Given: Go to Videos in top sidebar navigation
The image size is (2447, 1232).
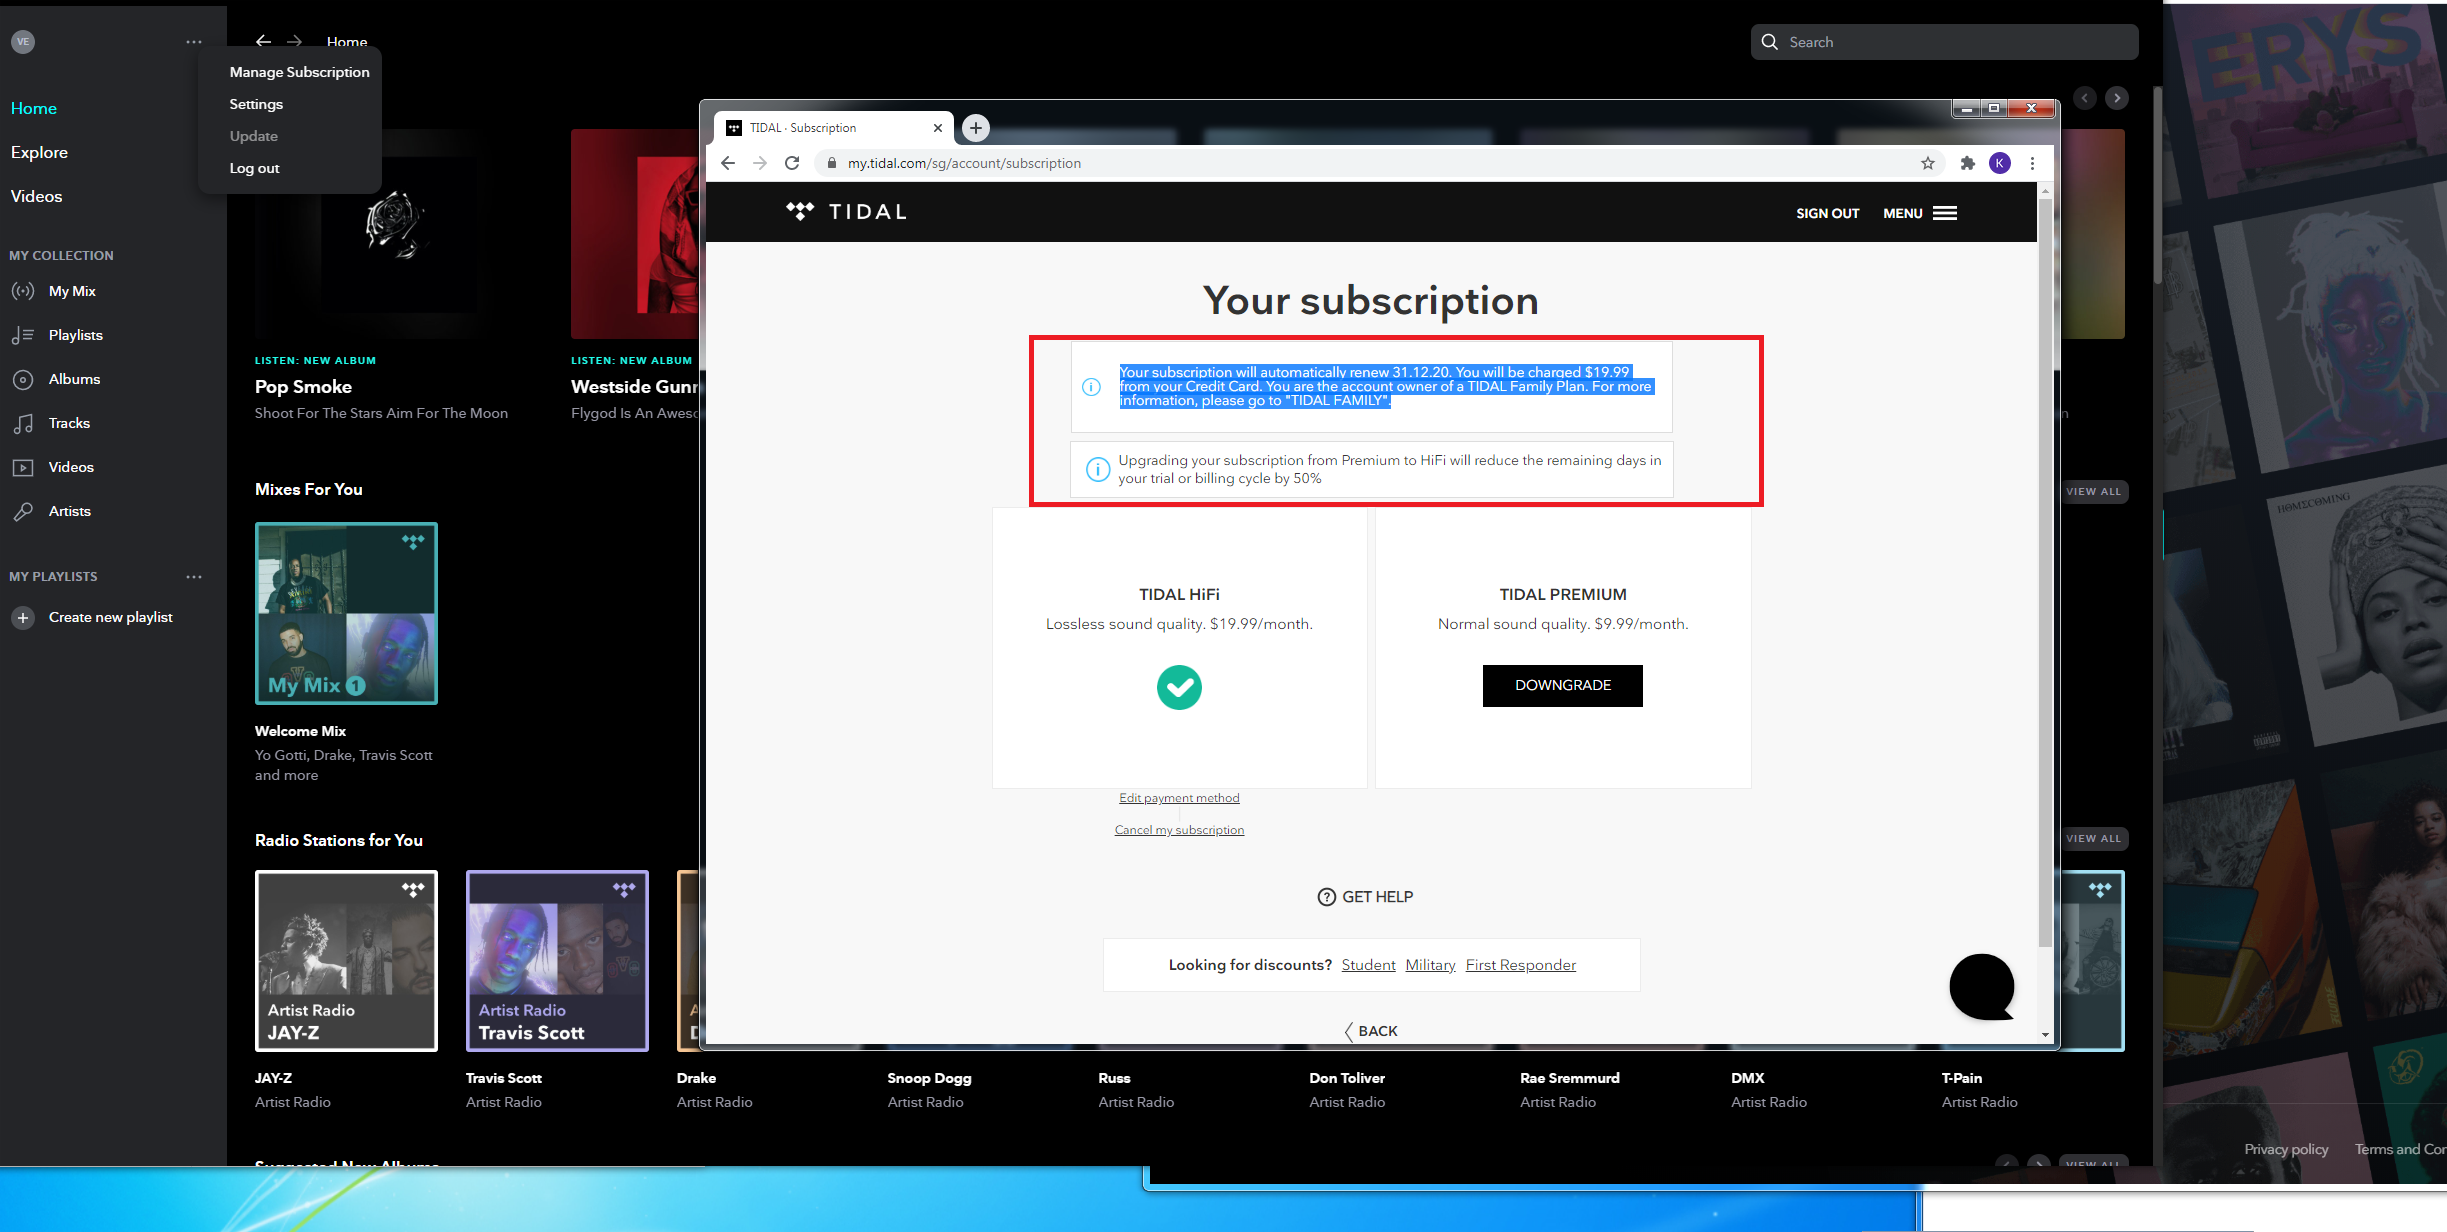Looking at the screenshot, I should pyautogui.click(x=36, y=196).
